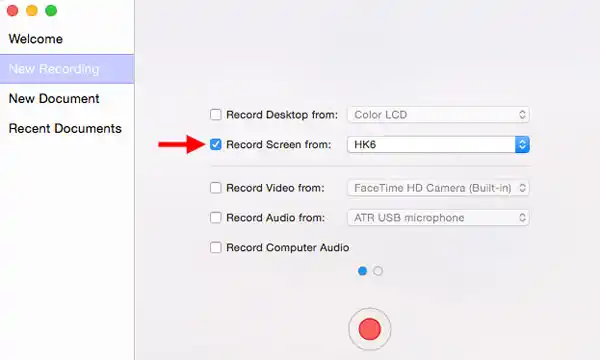The image size is (600, 360).
Task: Tick the Record Computer Audio checkbox
Action: pos(215,248)
